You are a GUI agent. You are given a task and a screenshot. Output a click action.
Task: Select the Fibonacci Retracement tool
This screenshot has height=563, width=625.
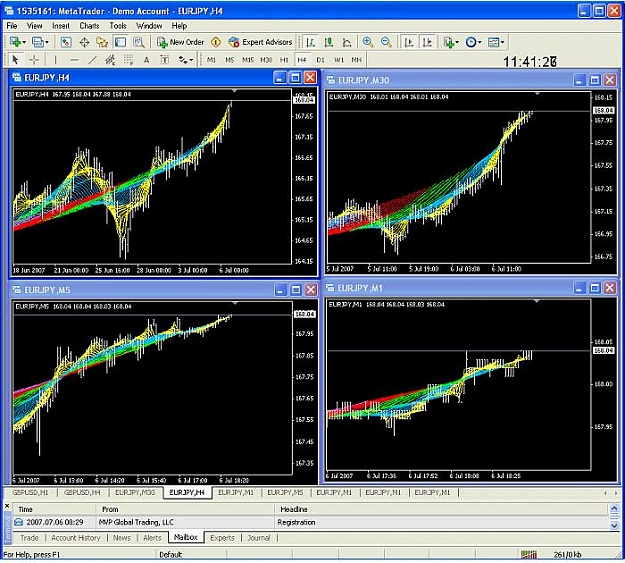coord(128,60)
